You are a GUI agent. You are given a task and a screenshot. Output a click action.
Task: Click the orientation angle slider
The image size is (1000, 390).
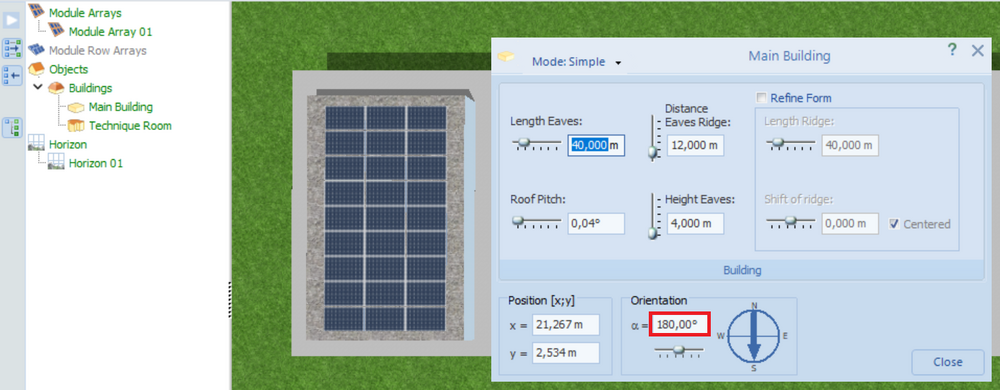[x=679, y=350]
